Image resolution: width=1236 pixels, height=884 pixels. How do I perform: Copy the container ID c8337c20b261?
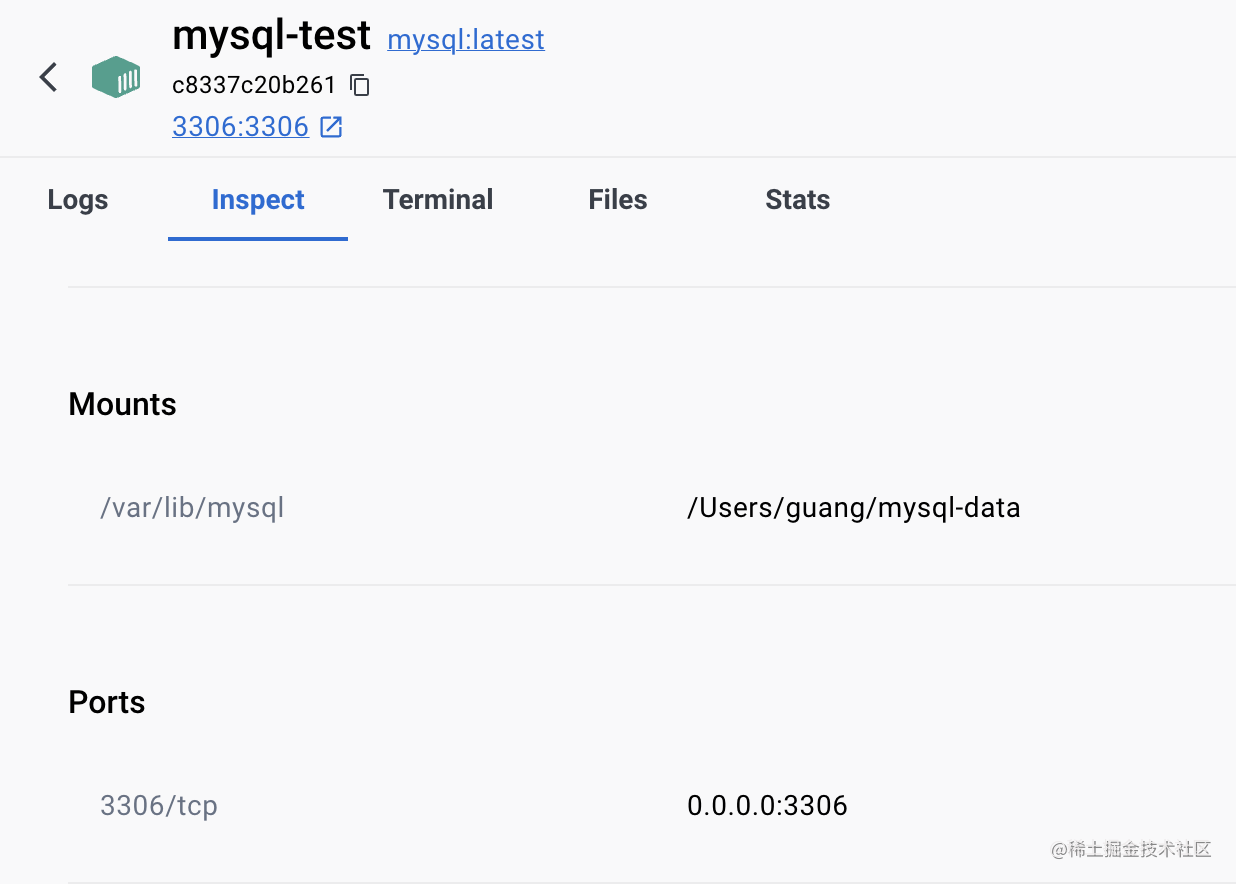tap(360, 85)
